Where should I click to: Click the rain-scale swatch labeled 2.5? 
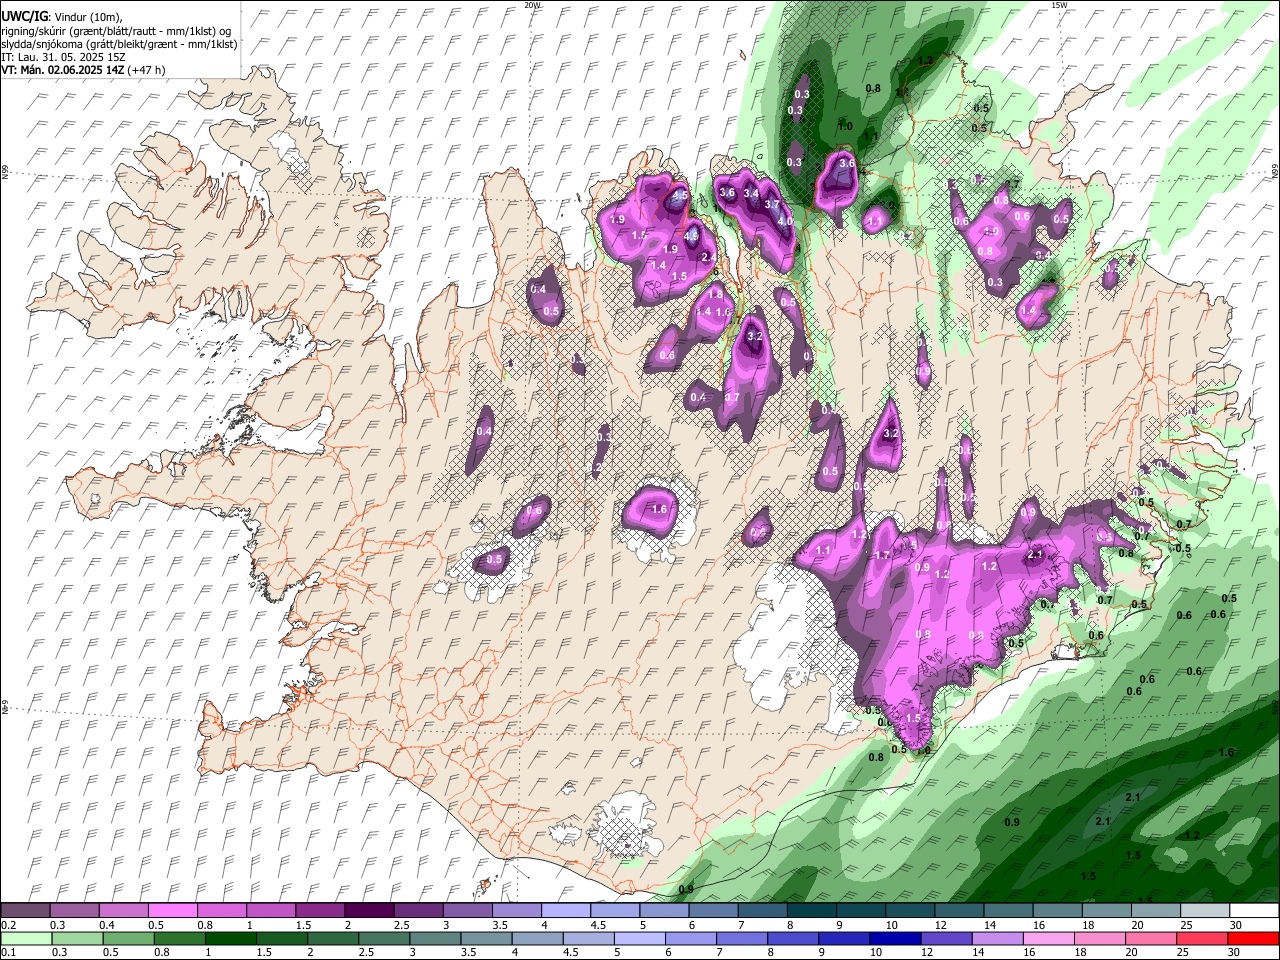click(383, 939)
